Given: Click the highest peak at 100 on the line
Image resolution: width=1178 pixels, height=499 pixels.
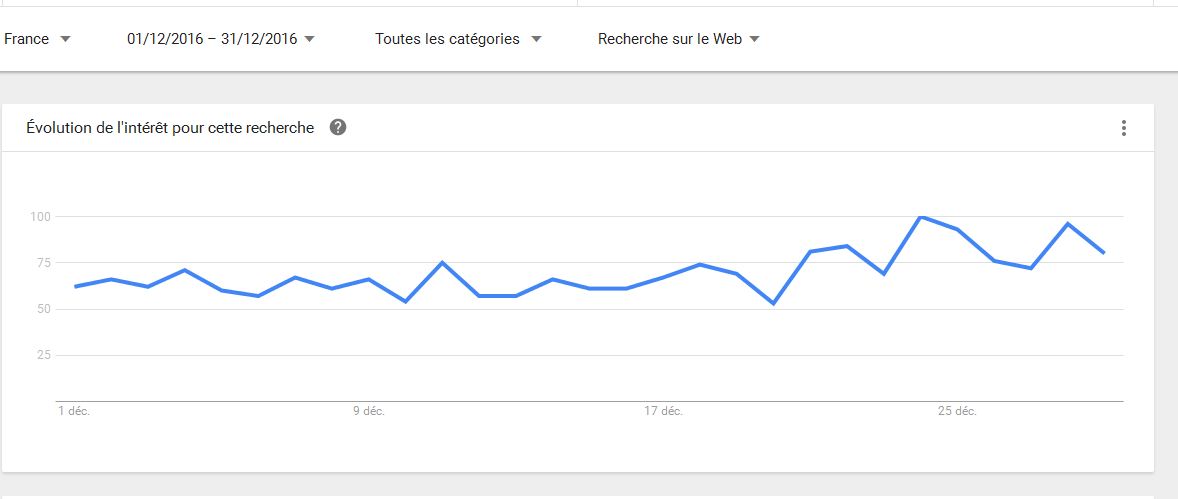Looking at the screenshot, I should [x=921, y=217].
